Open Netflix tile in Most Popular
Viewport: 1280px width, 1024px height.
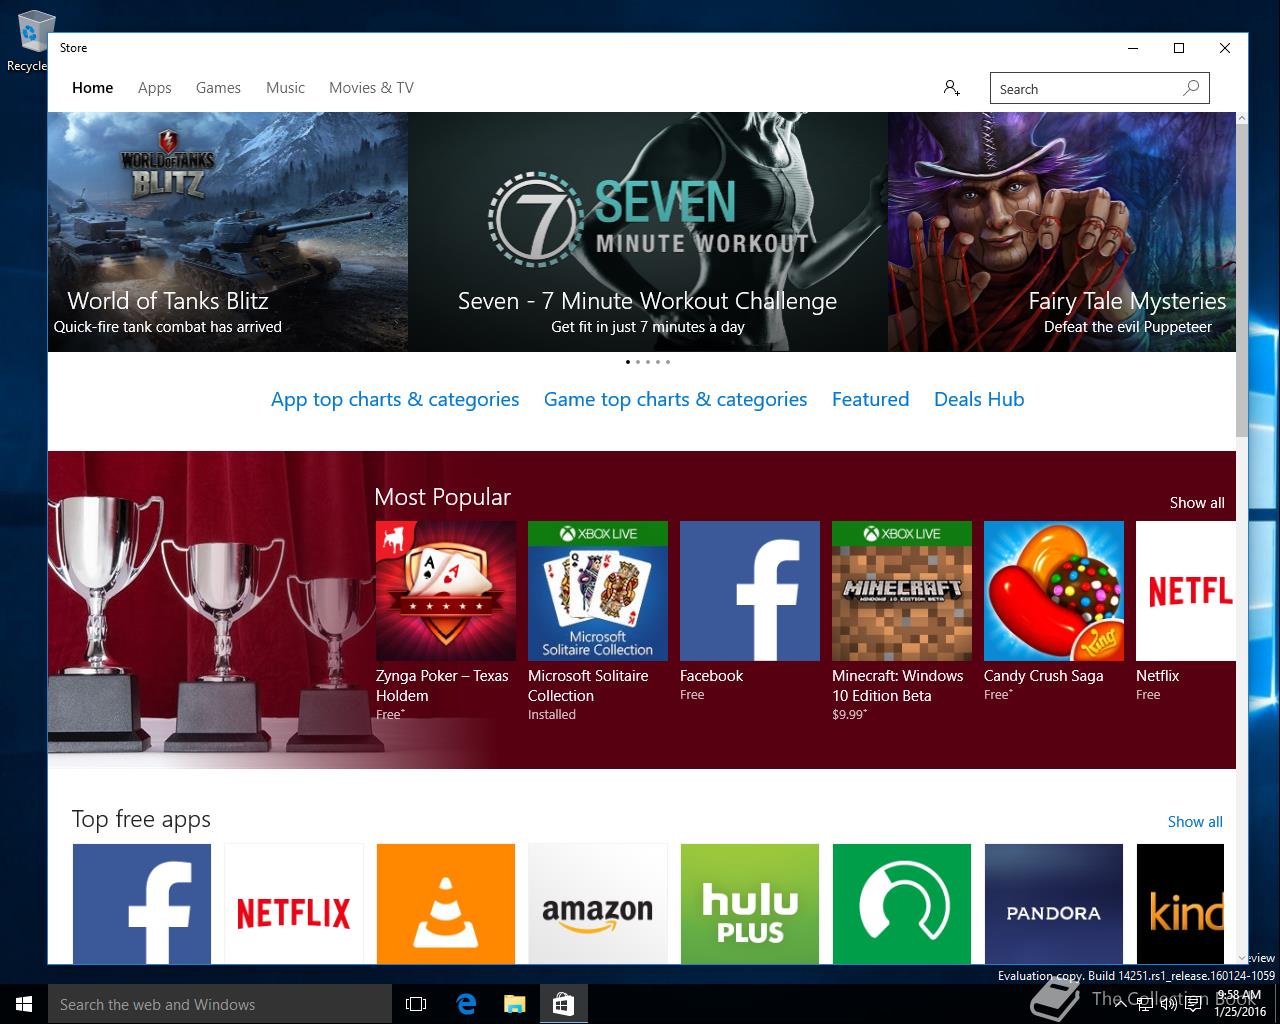click(x=1186, y=590)
